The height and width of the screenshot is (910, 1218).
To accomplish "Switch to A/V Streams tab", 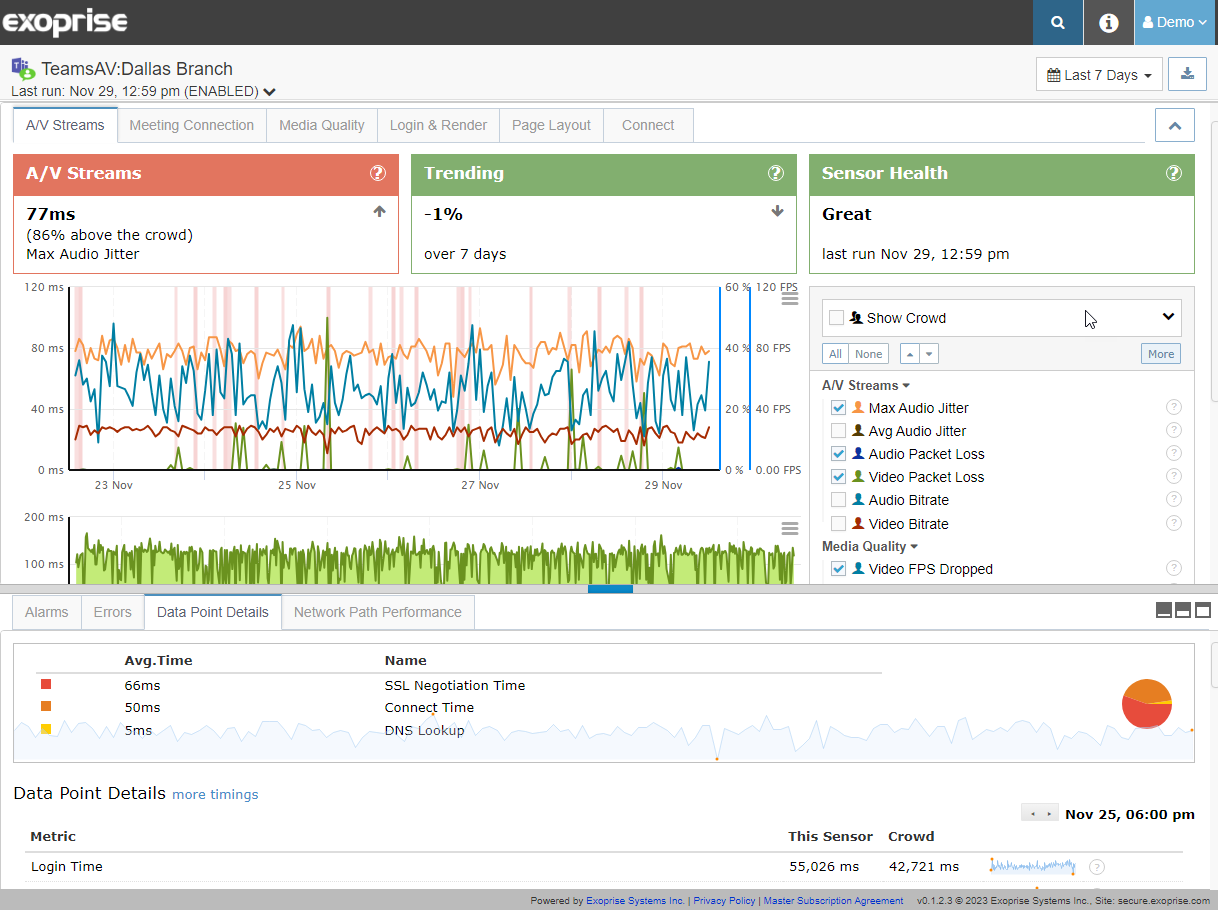I will 65,125.
